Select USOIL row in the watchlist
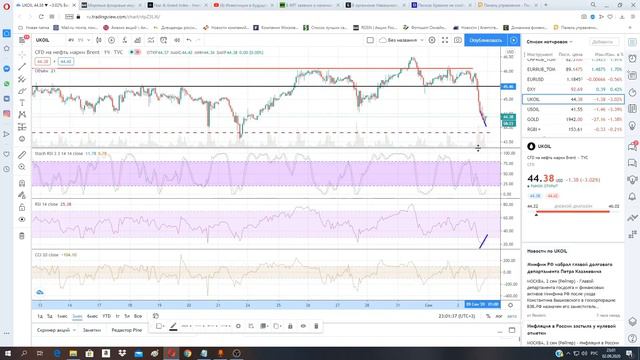The height and width of the screenshot is (360, 640). (573, 109)
